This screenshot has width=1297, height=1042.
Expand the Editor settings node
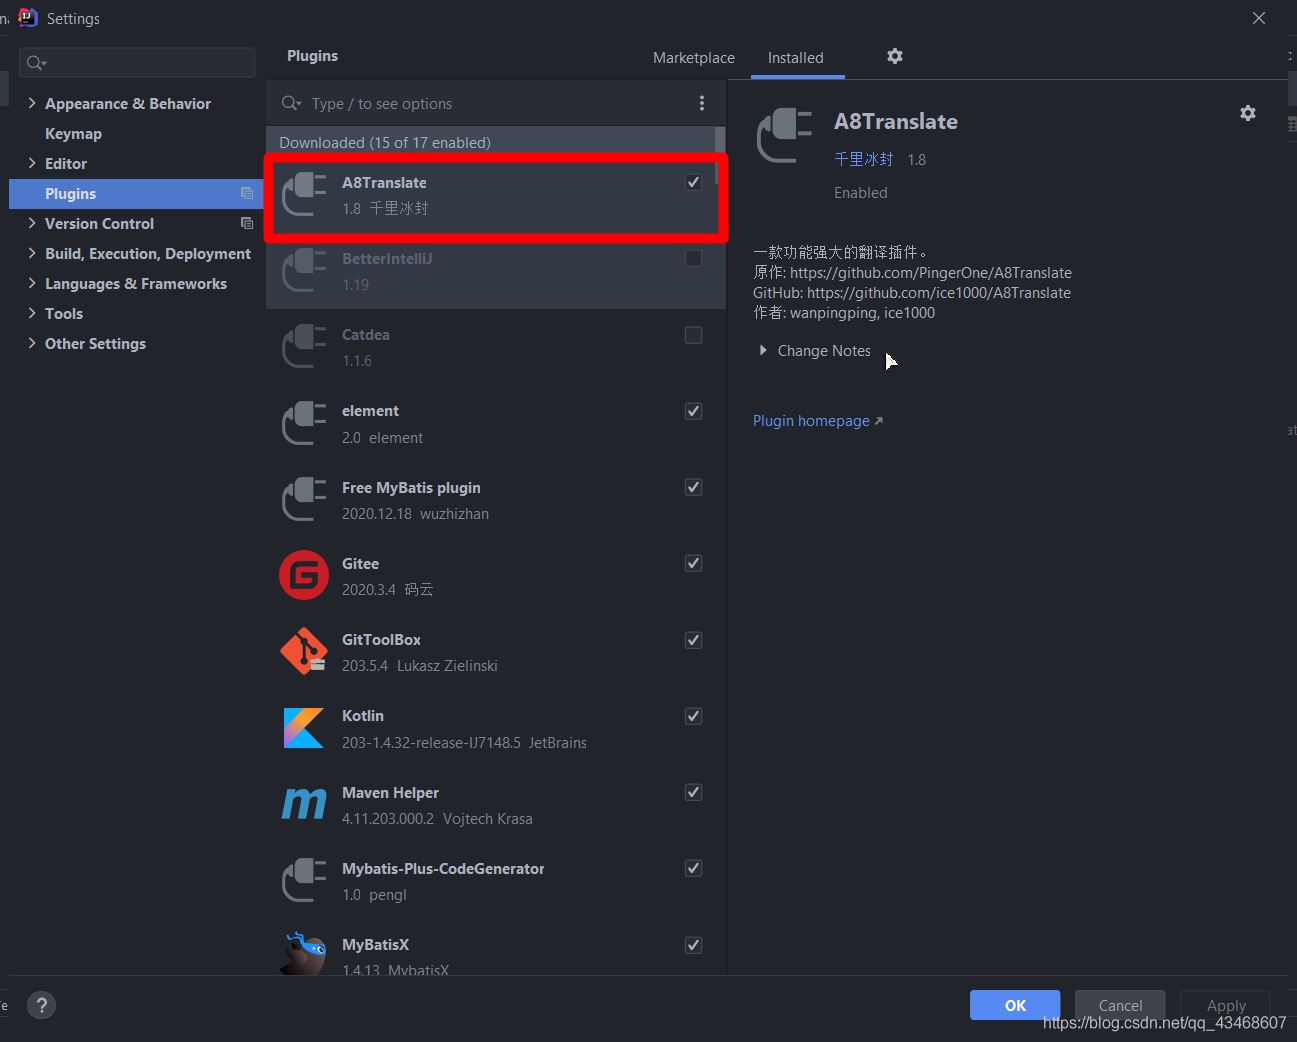pos(32,163)
